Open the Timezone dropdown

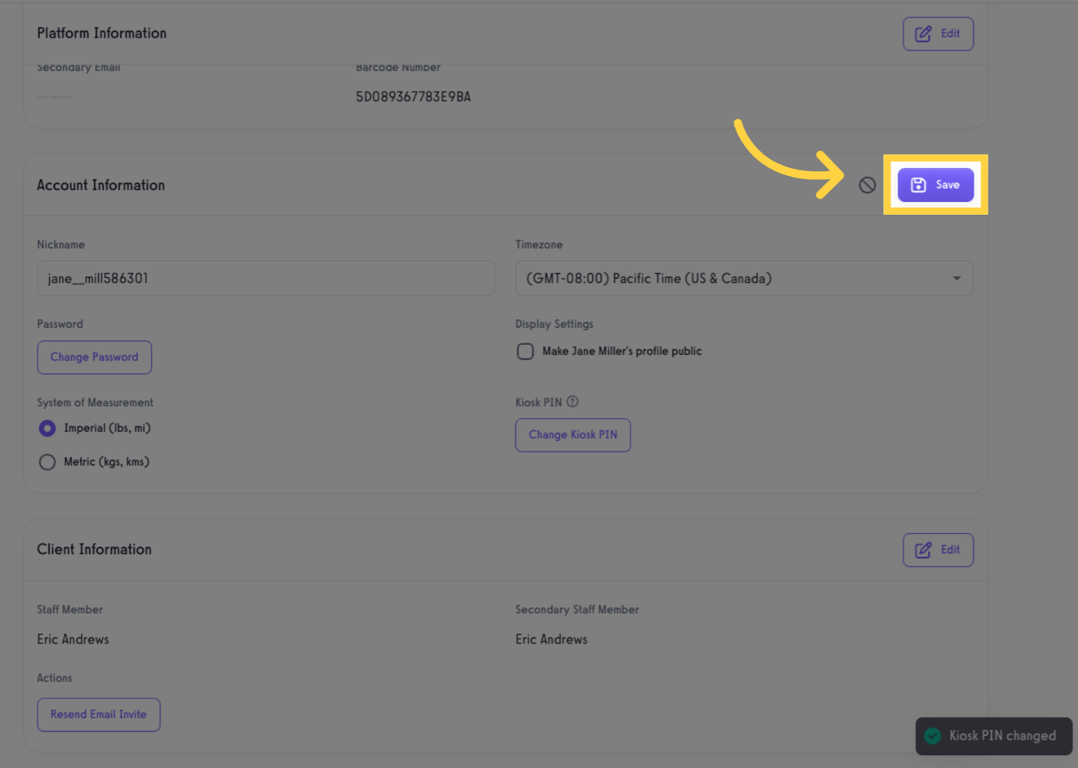[744, 277]
